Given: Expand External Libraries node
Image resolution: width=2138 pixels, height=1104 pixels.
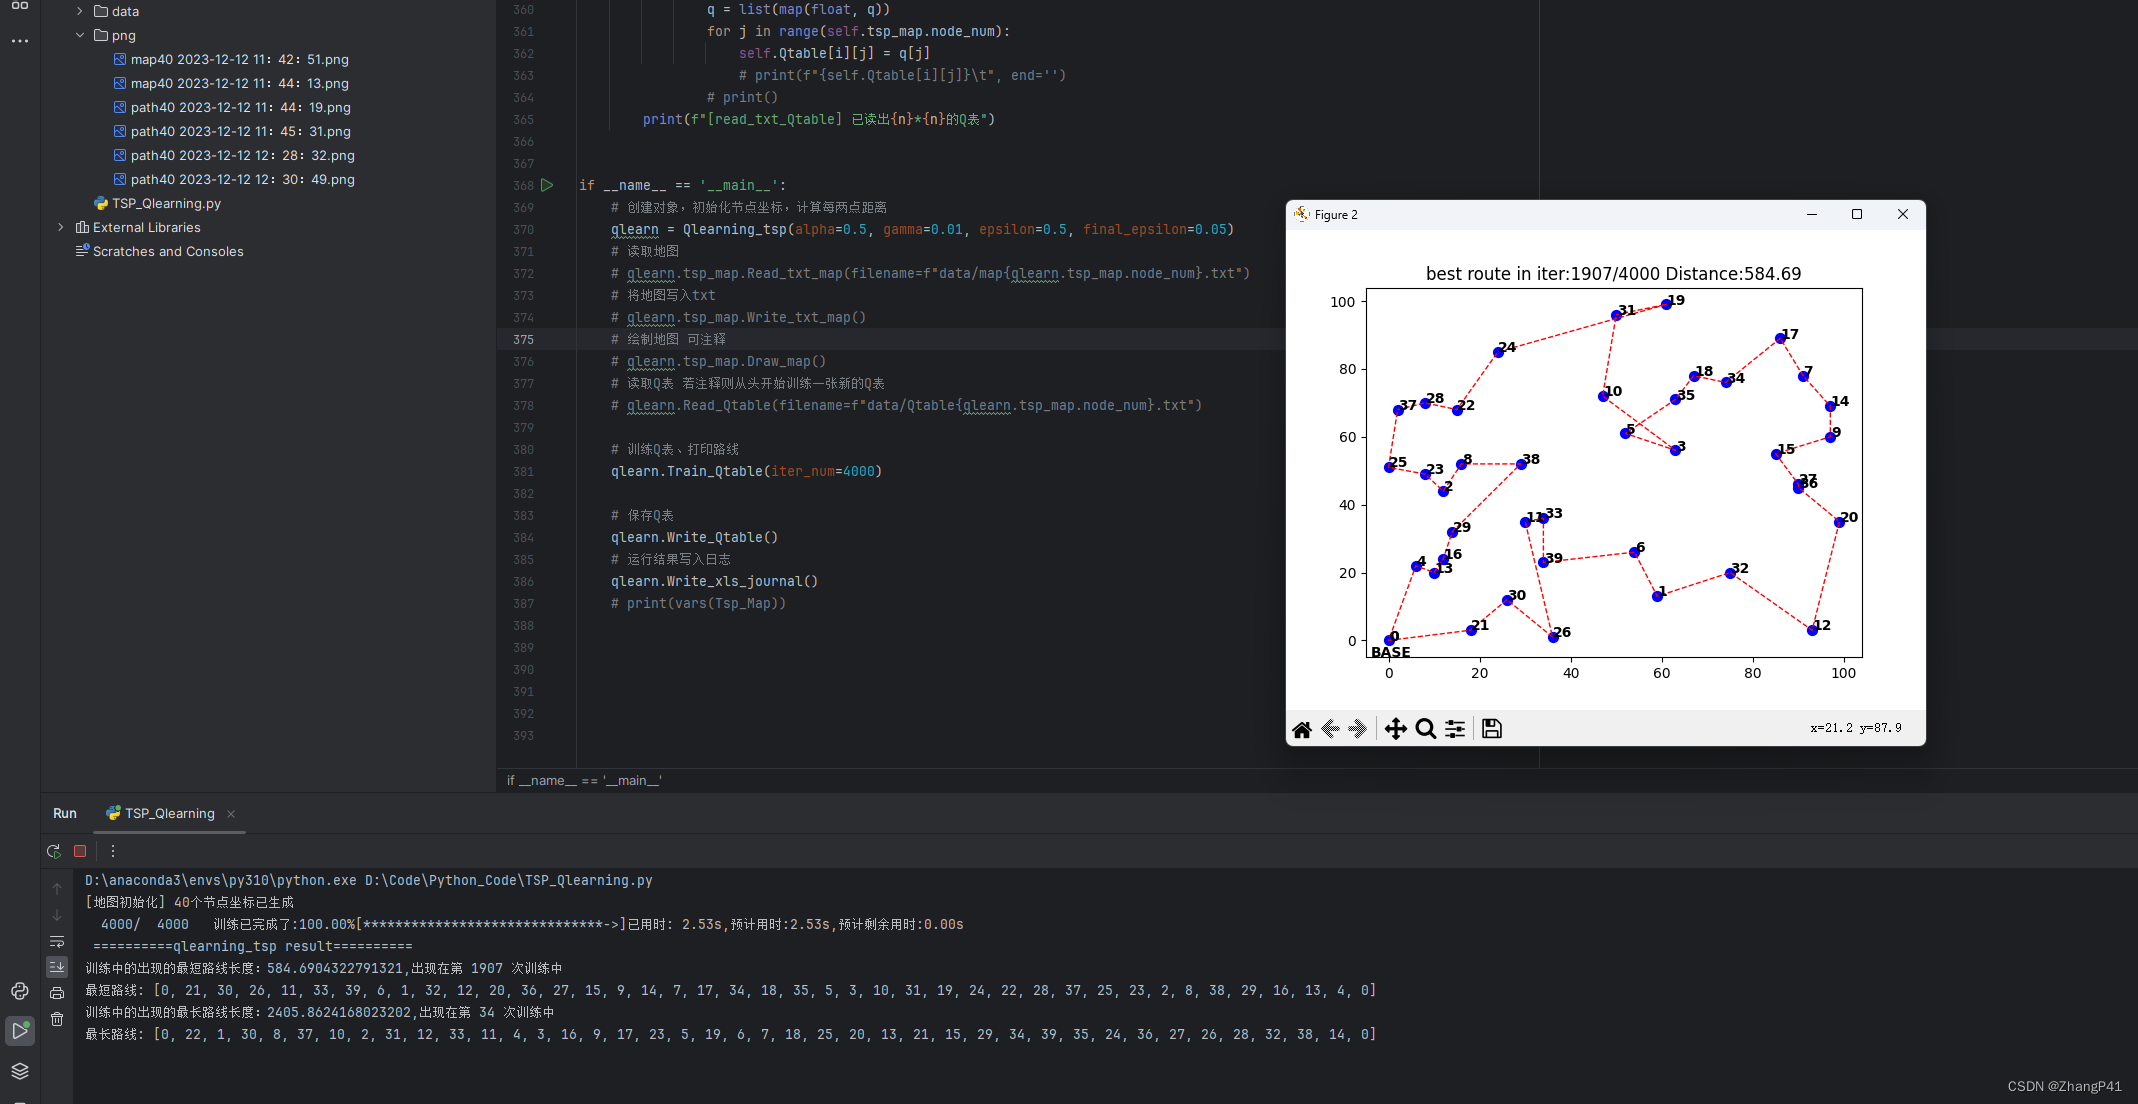Looking at the screenshot, I should [x=61, y=227].
